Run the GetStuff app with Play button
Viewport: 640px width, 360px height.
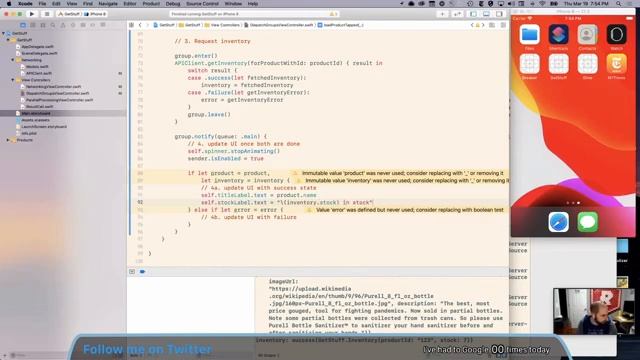[32, 14]
